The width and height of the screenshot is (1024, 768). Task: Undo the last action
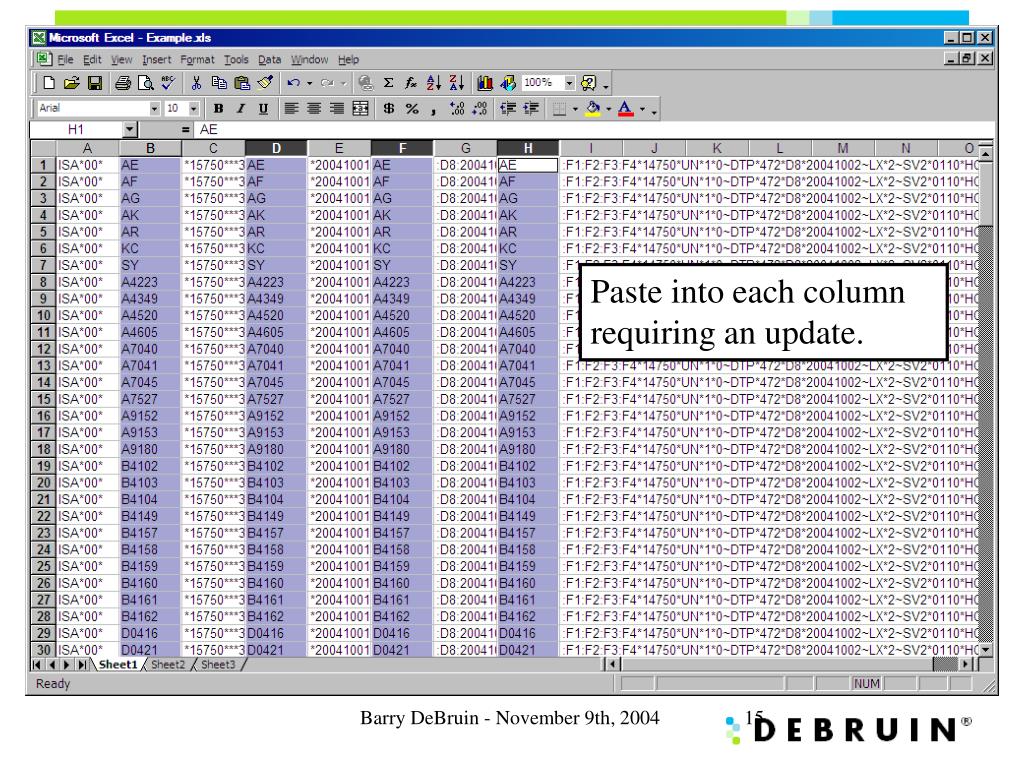click(293, 83)
